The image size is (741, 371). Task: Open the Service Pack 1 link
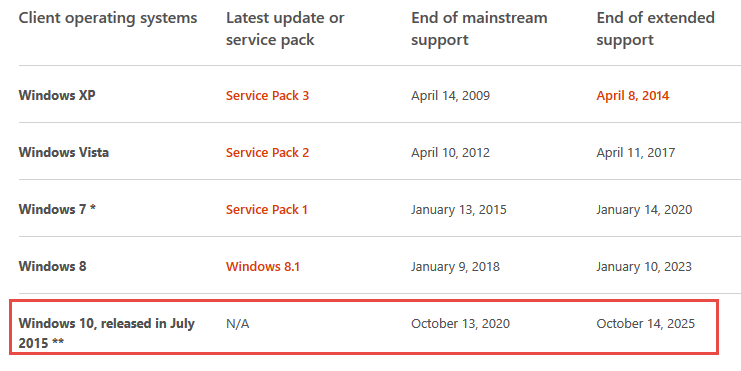pos(267,209)
